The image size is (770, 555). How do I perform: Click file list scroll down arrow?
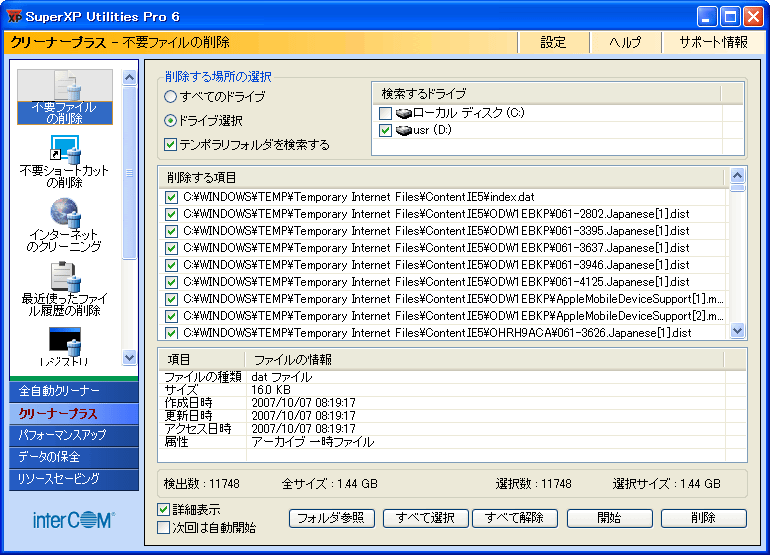[x=737, y=331]
